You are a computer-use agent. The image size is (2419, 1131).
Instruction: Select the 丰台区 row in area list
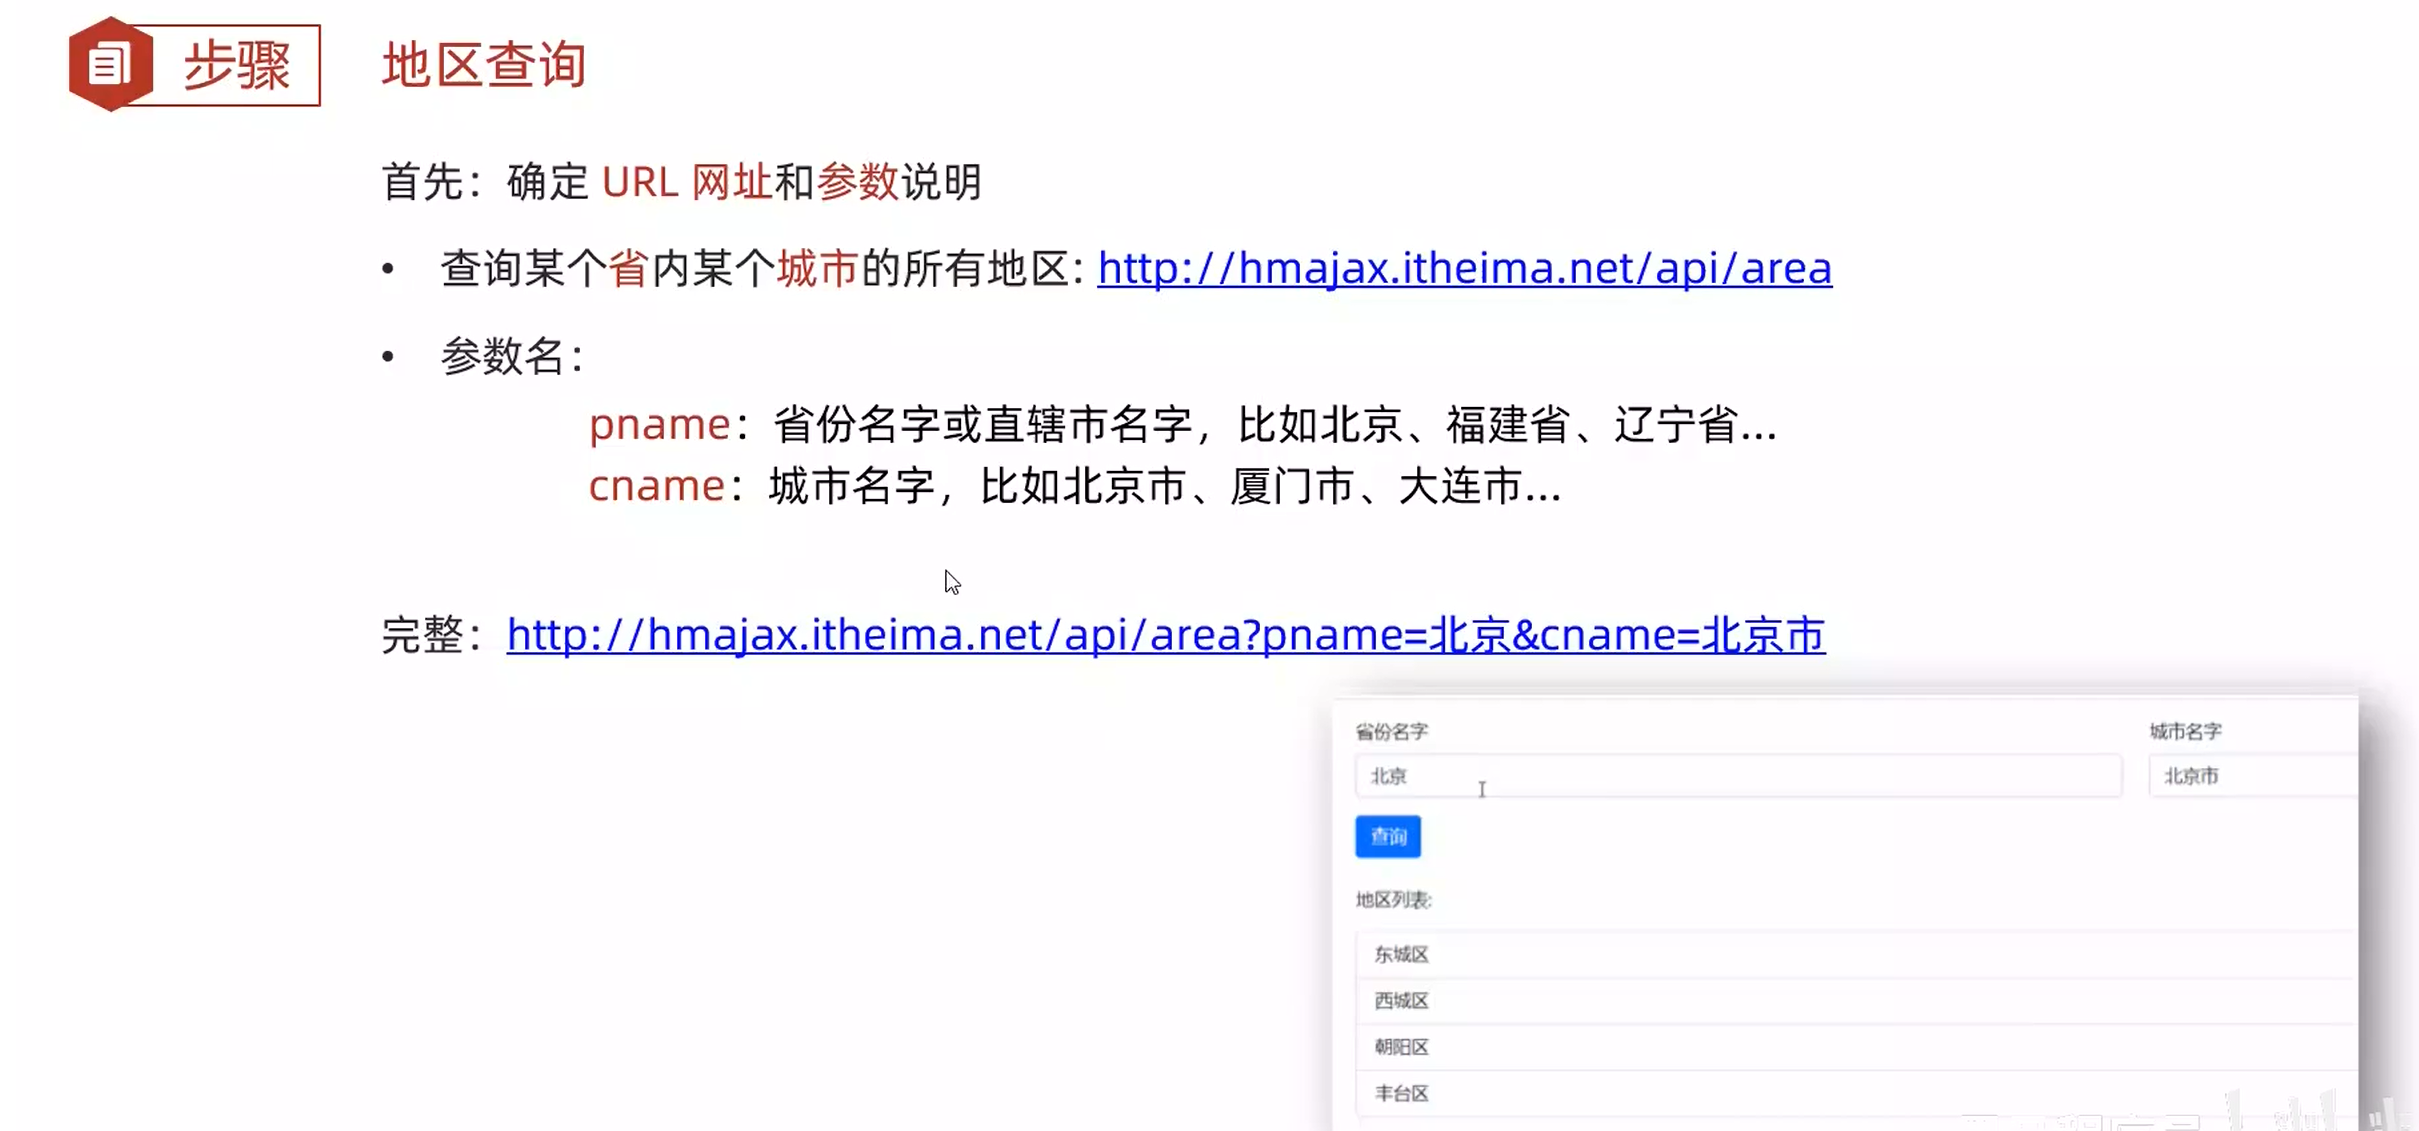tap(1856, 1093)
